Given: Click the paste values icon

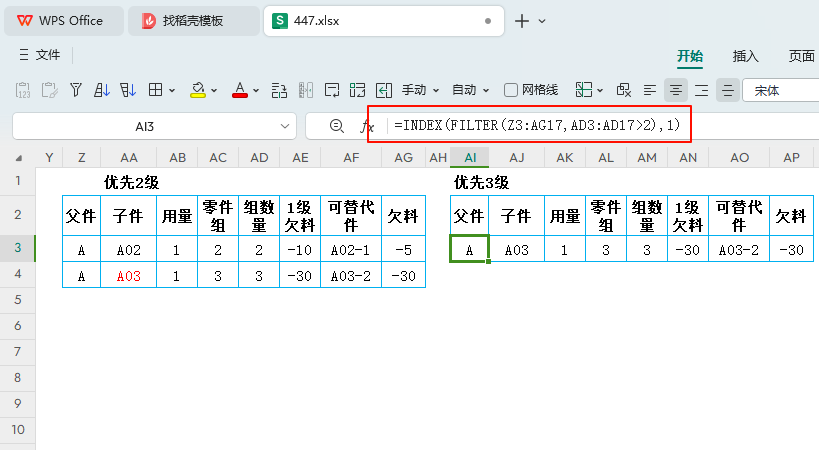Looking at the screenshot, I should coord(23,90).
